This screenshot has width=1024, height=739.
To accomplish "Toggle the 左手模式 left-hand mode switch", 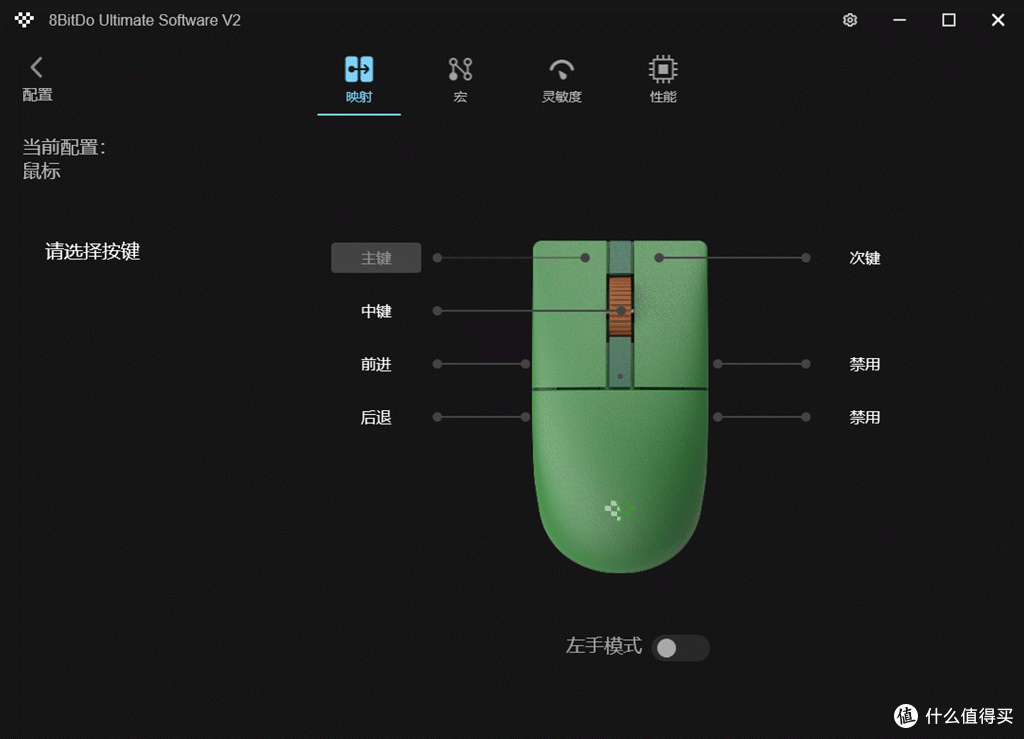I will (680, 648).
